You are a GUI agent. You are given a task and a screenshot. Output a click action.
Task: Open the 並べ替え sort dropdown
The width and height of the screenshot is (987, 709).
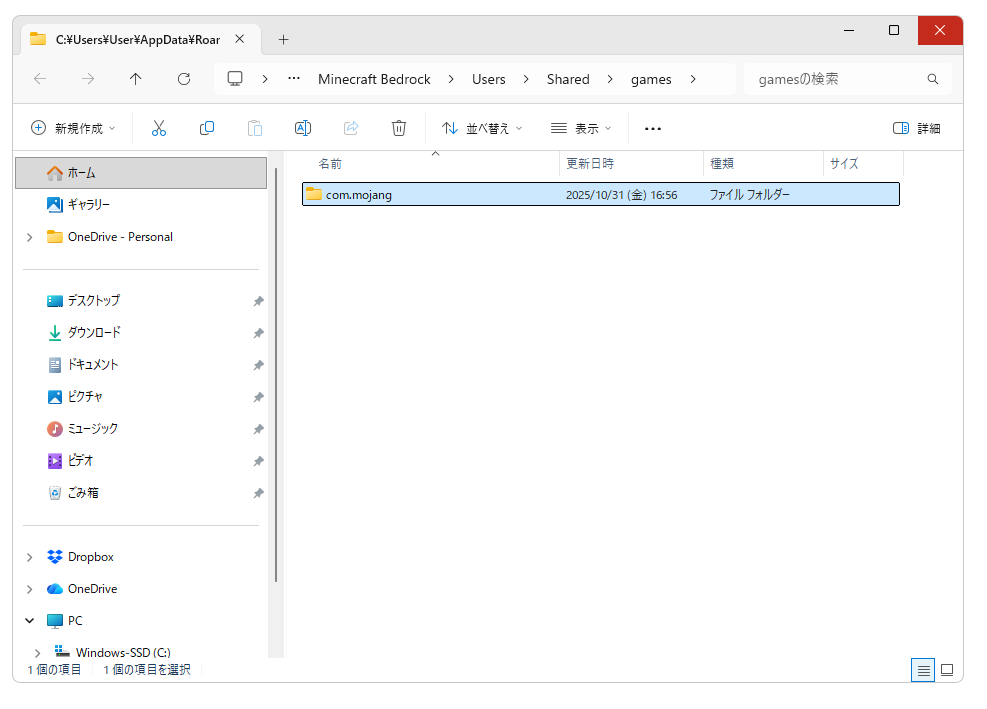point(482,128)
